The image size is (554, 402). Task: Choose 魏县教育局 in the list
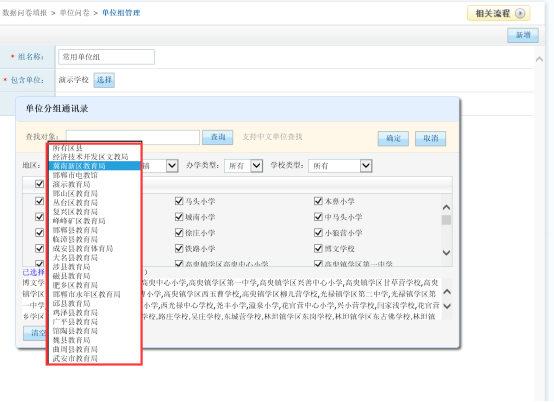click(71, 340)
